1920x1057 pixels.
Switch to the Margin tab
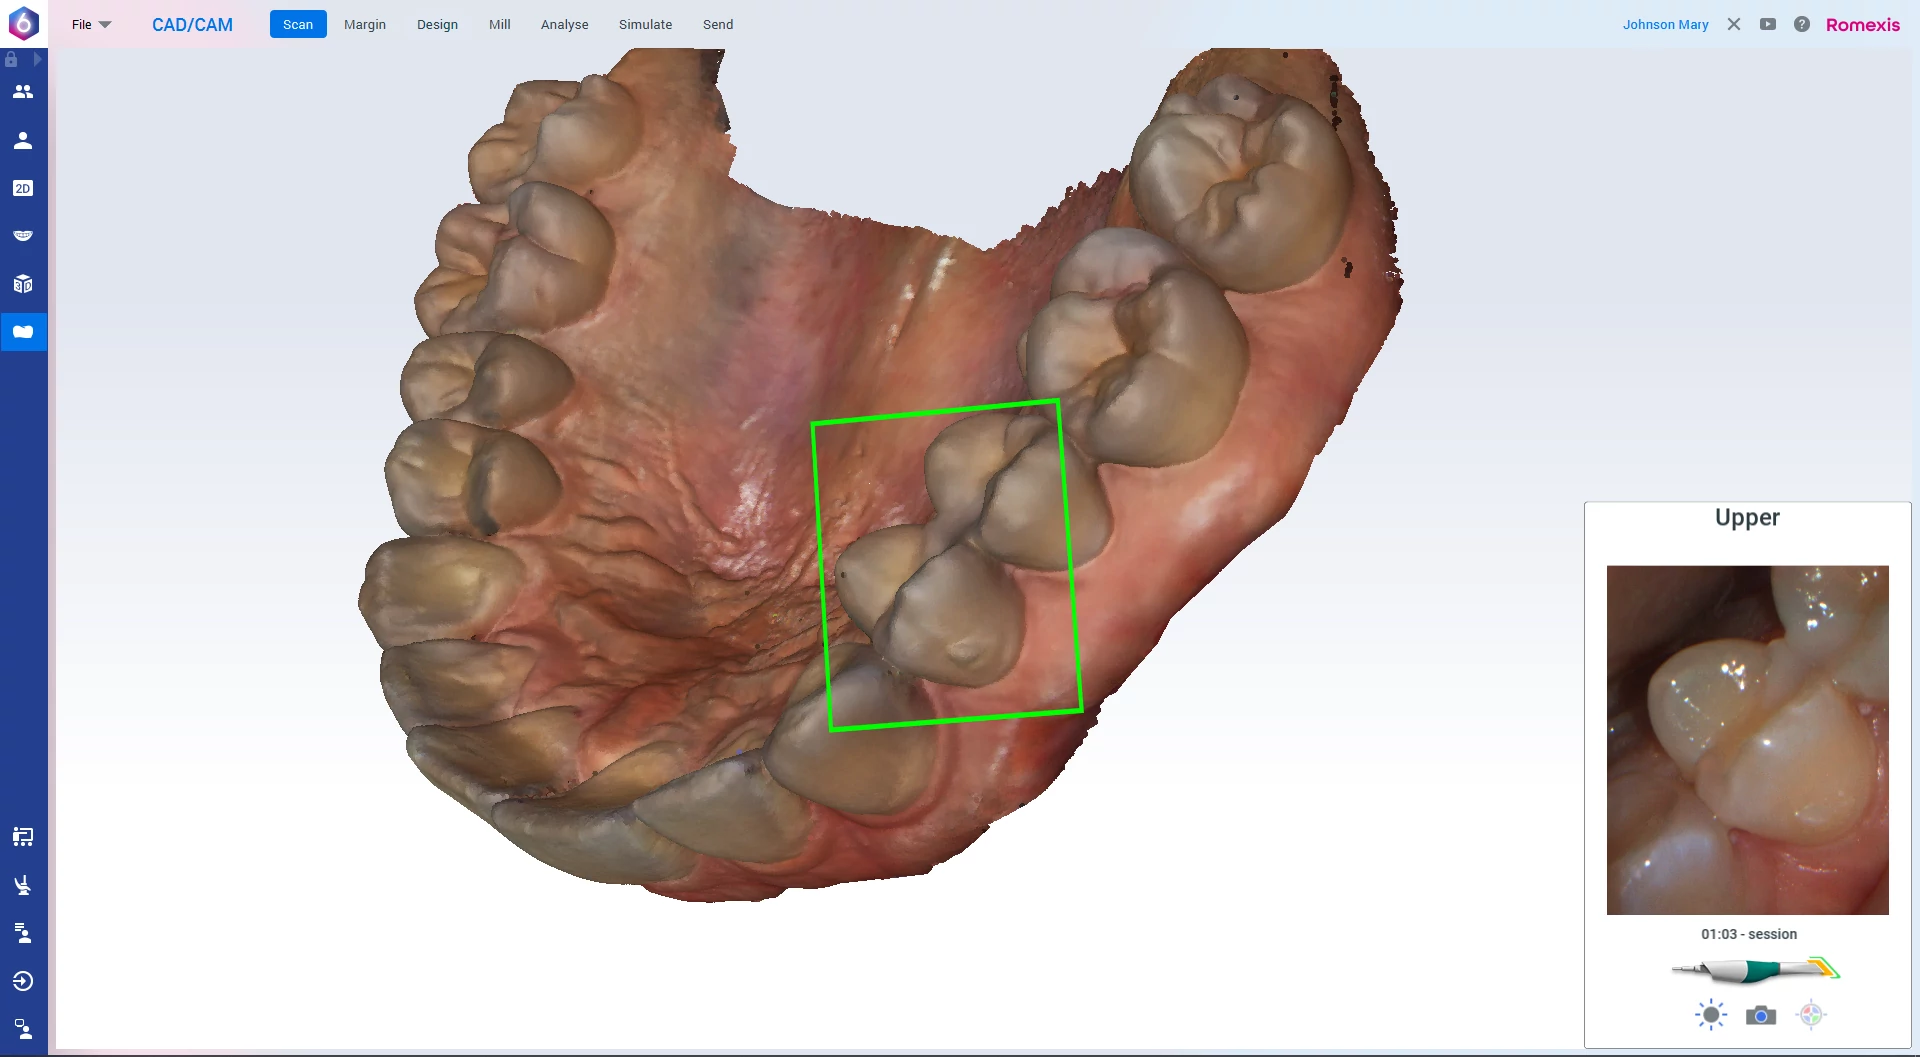coord(365,24)
